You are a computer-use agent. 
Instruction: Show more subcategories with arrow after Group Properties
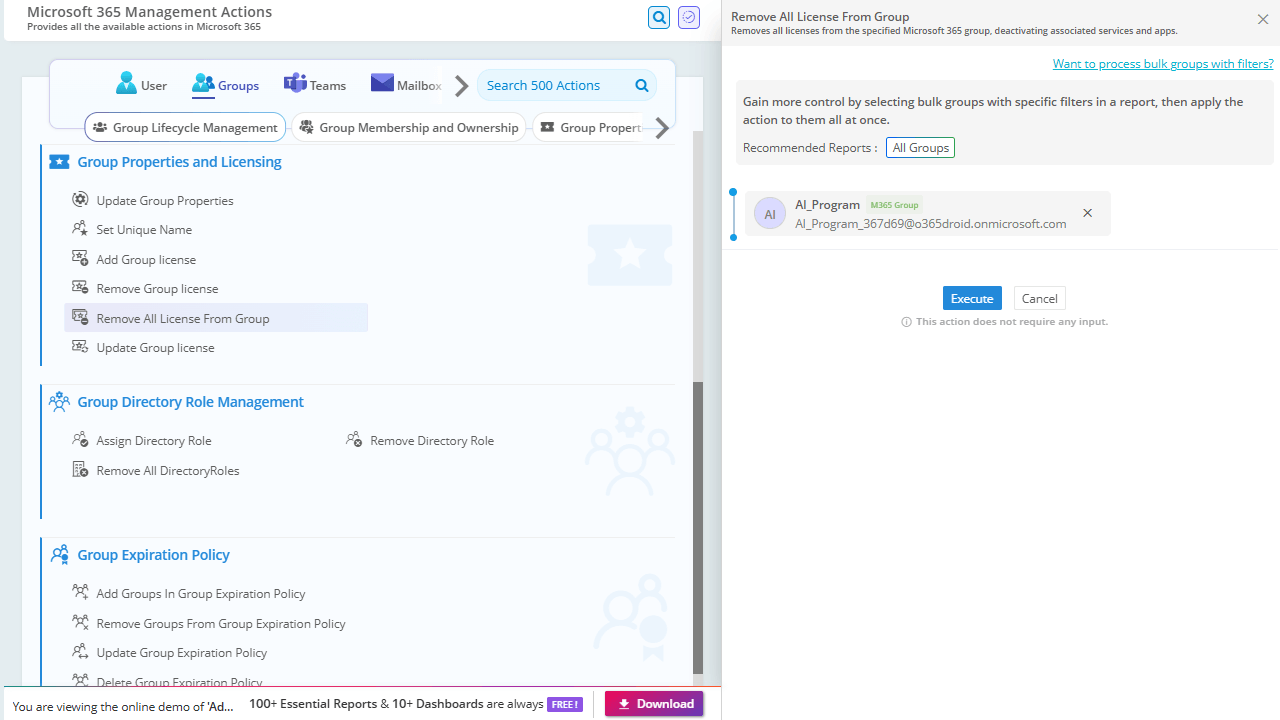tap(662, 128)
